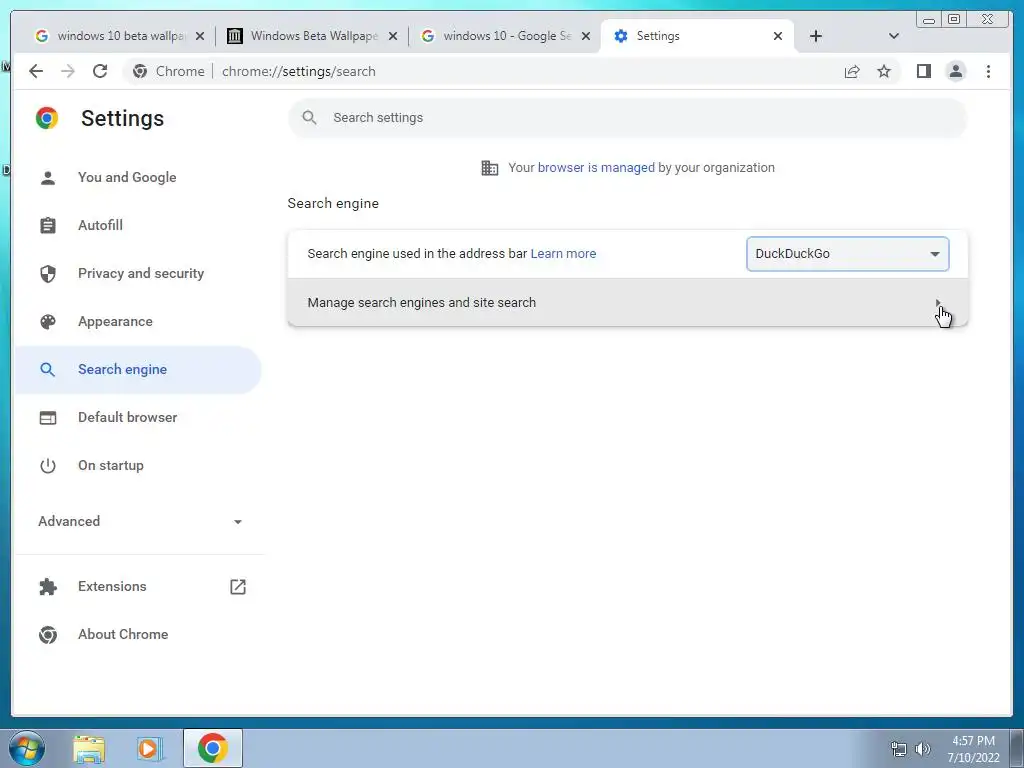Open Autofill settings section

coord(138,225)
